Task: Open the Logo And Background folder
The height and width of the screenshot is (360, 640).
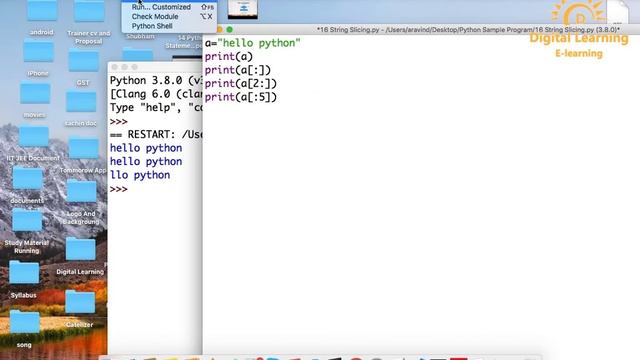Action: [x=82, y=191]
